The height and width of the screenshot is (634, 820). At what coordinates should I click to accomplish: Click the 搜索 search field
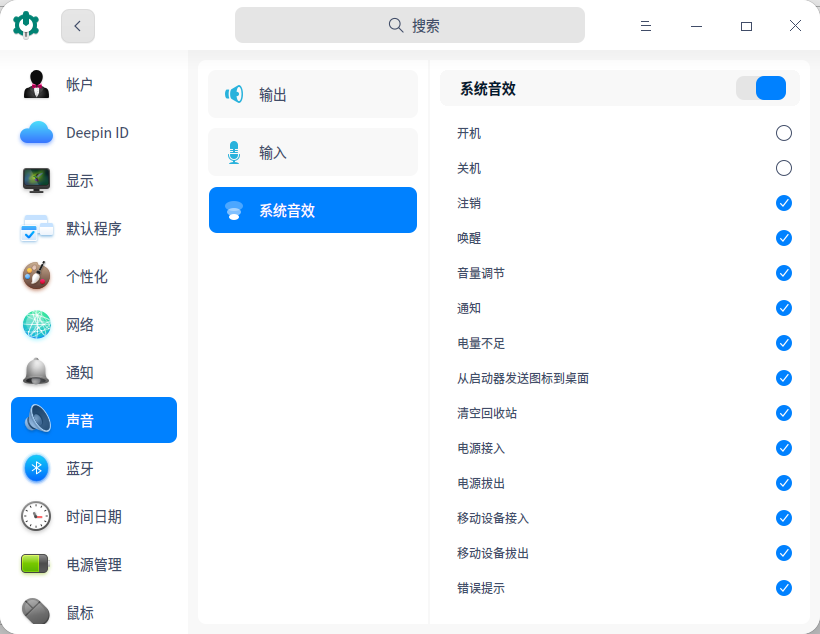(x=410, y=26)
